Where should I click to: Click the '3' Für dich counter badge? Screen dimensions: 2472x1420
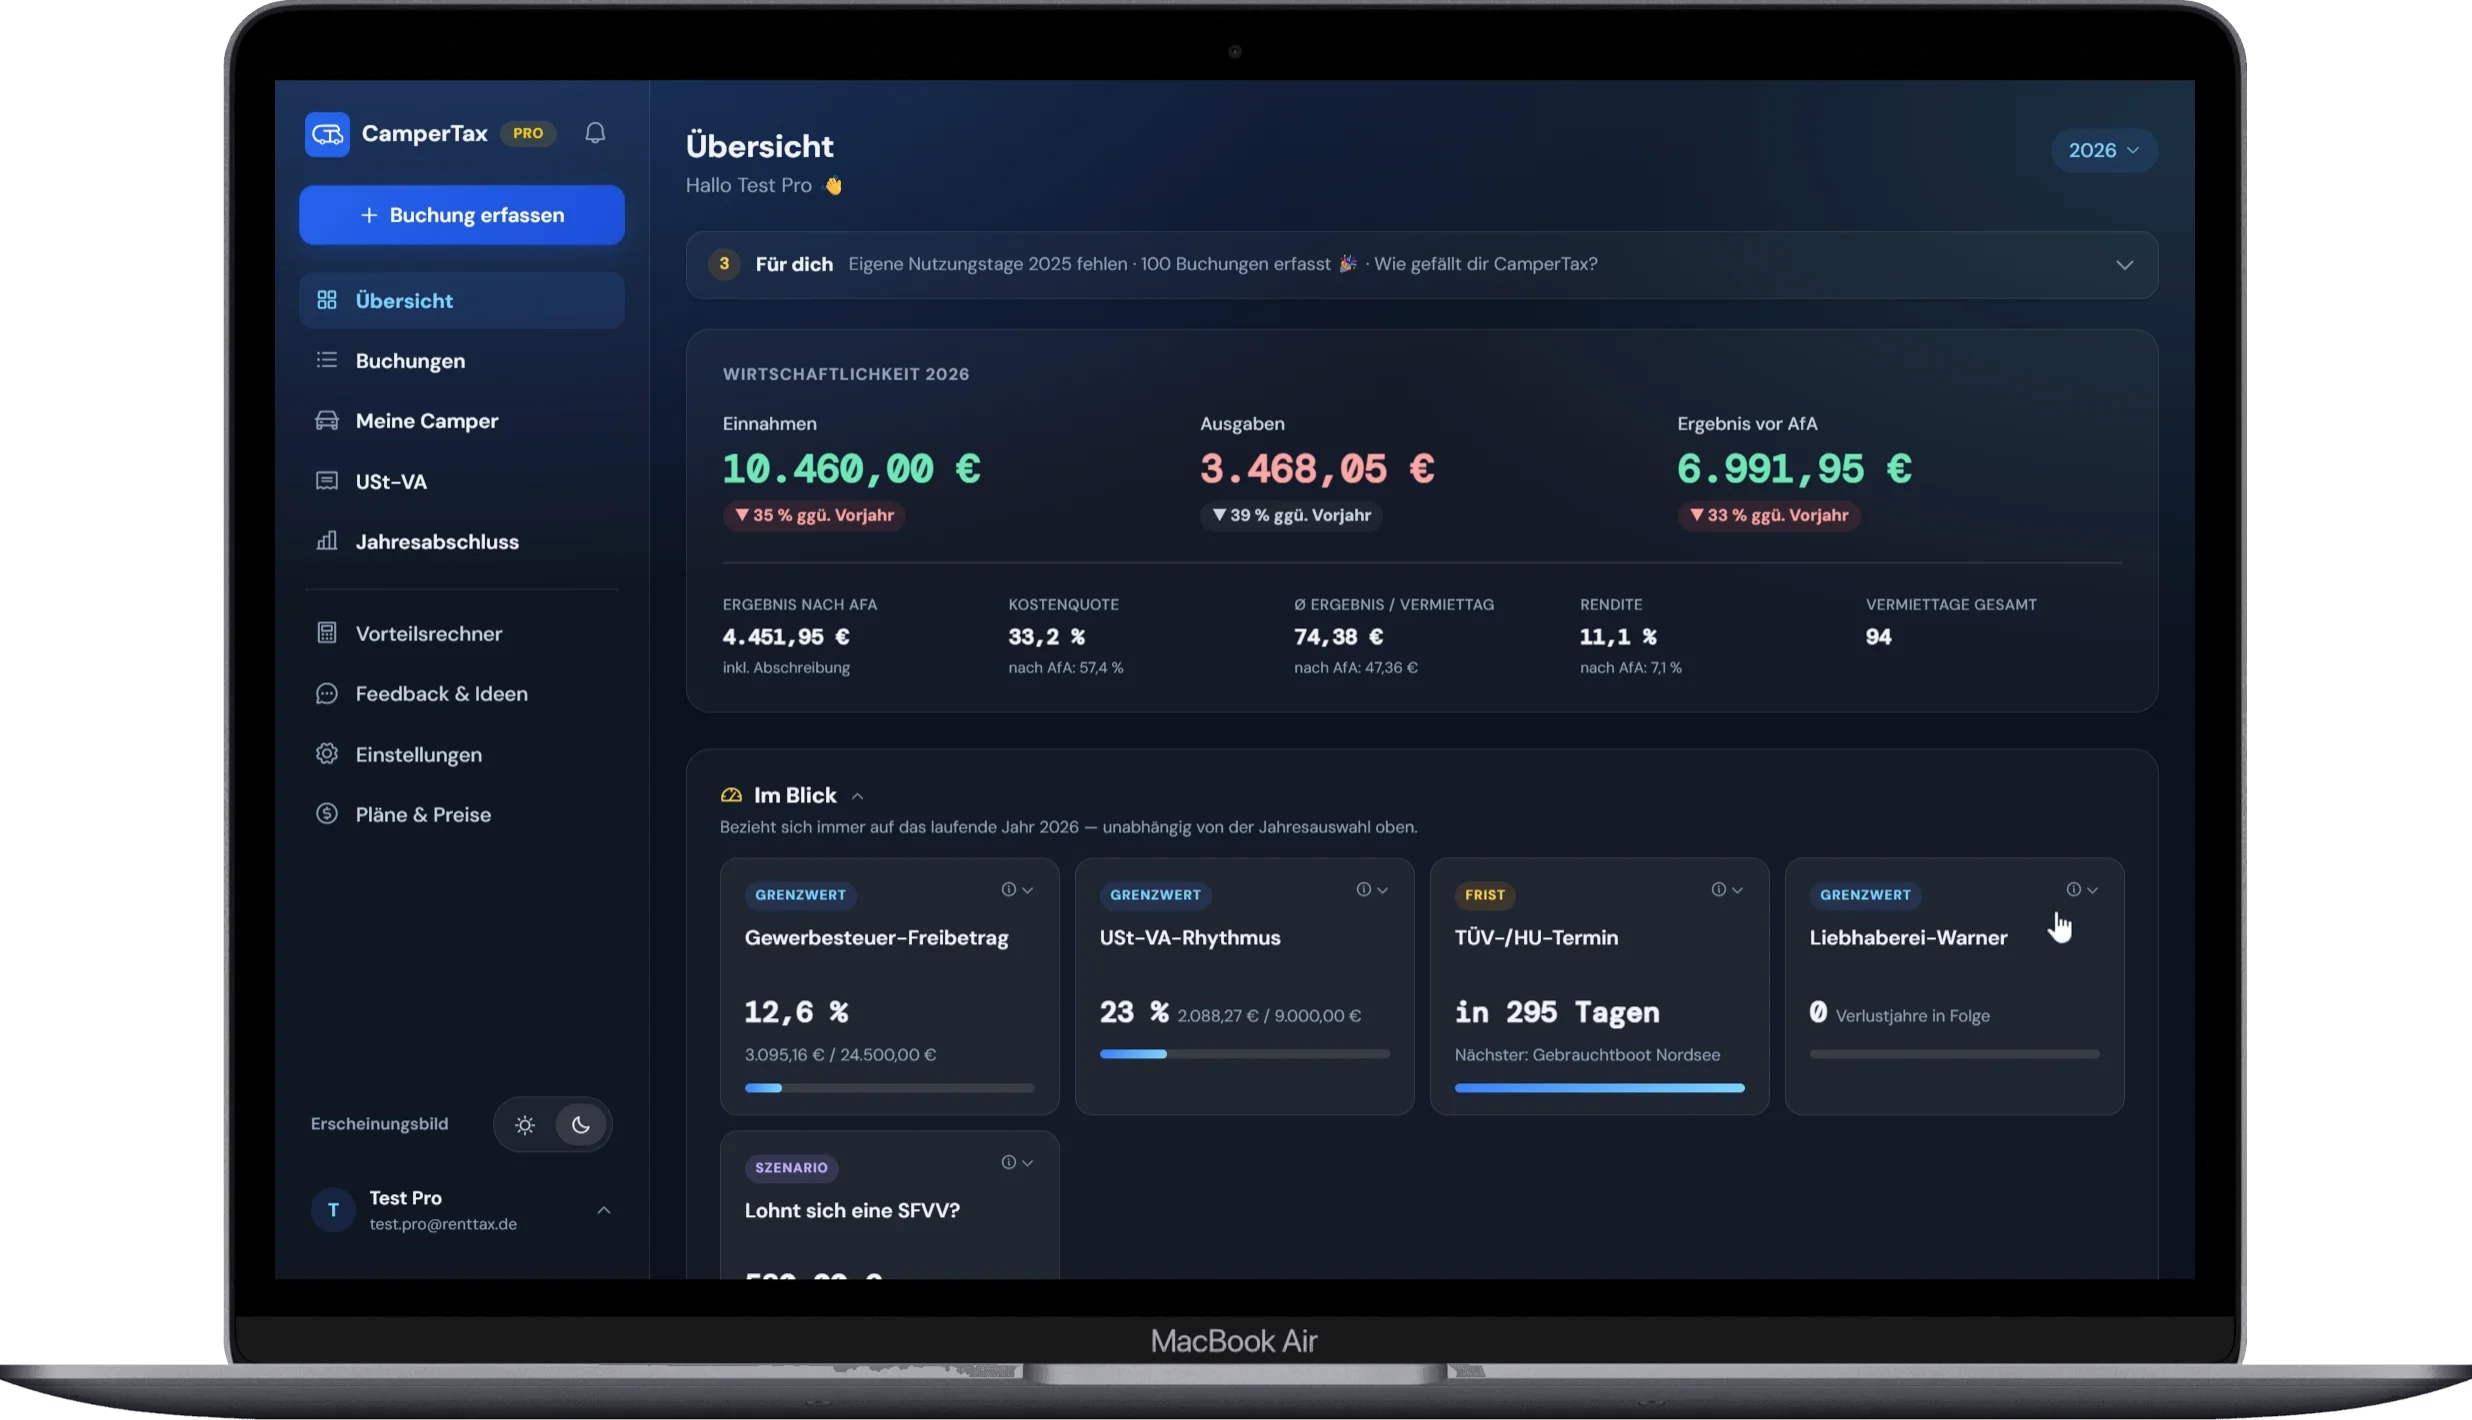click(724, 264)
